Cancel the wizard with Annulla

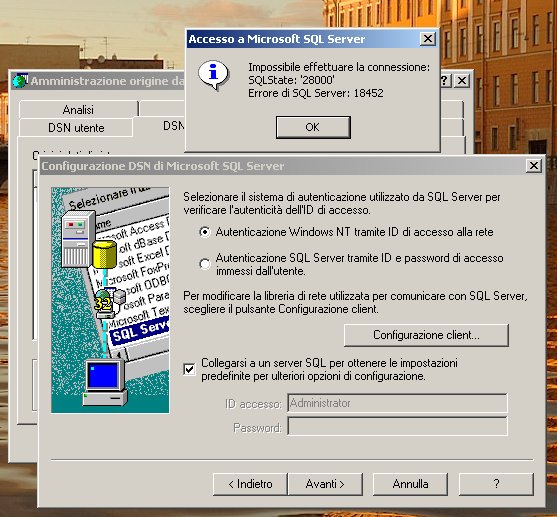(410, 484)
